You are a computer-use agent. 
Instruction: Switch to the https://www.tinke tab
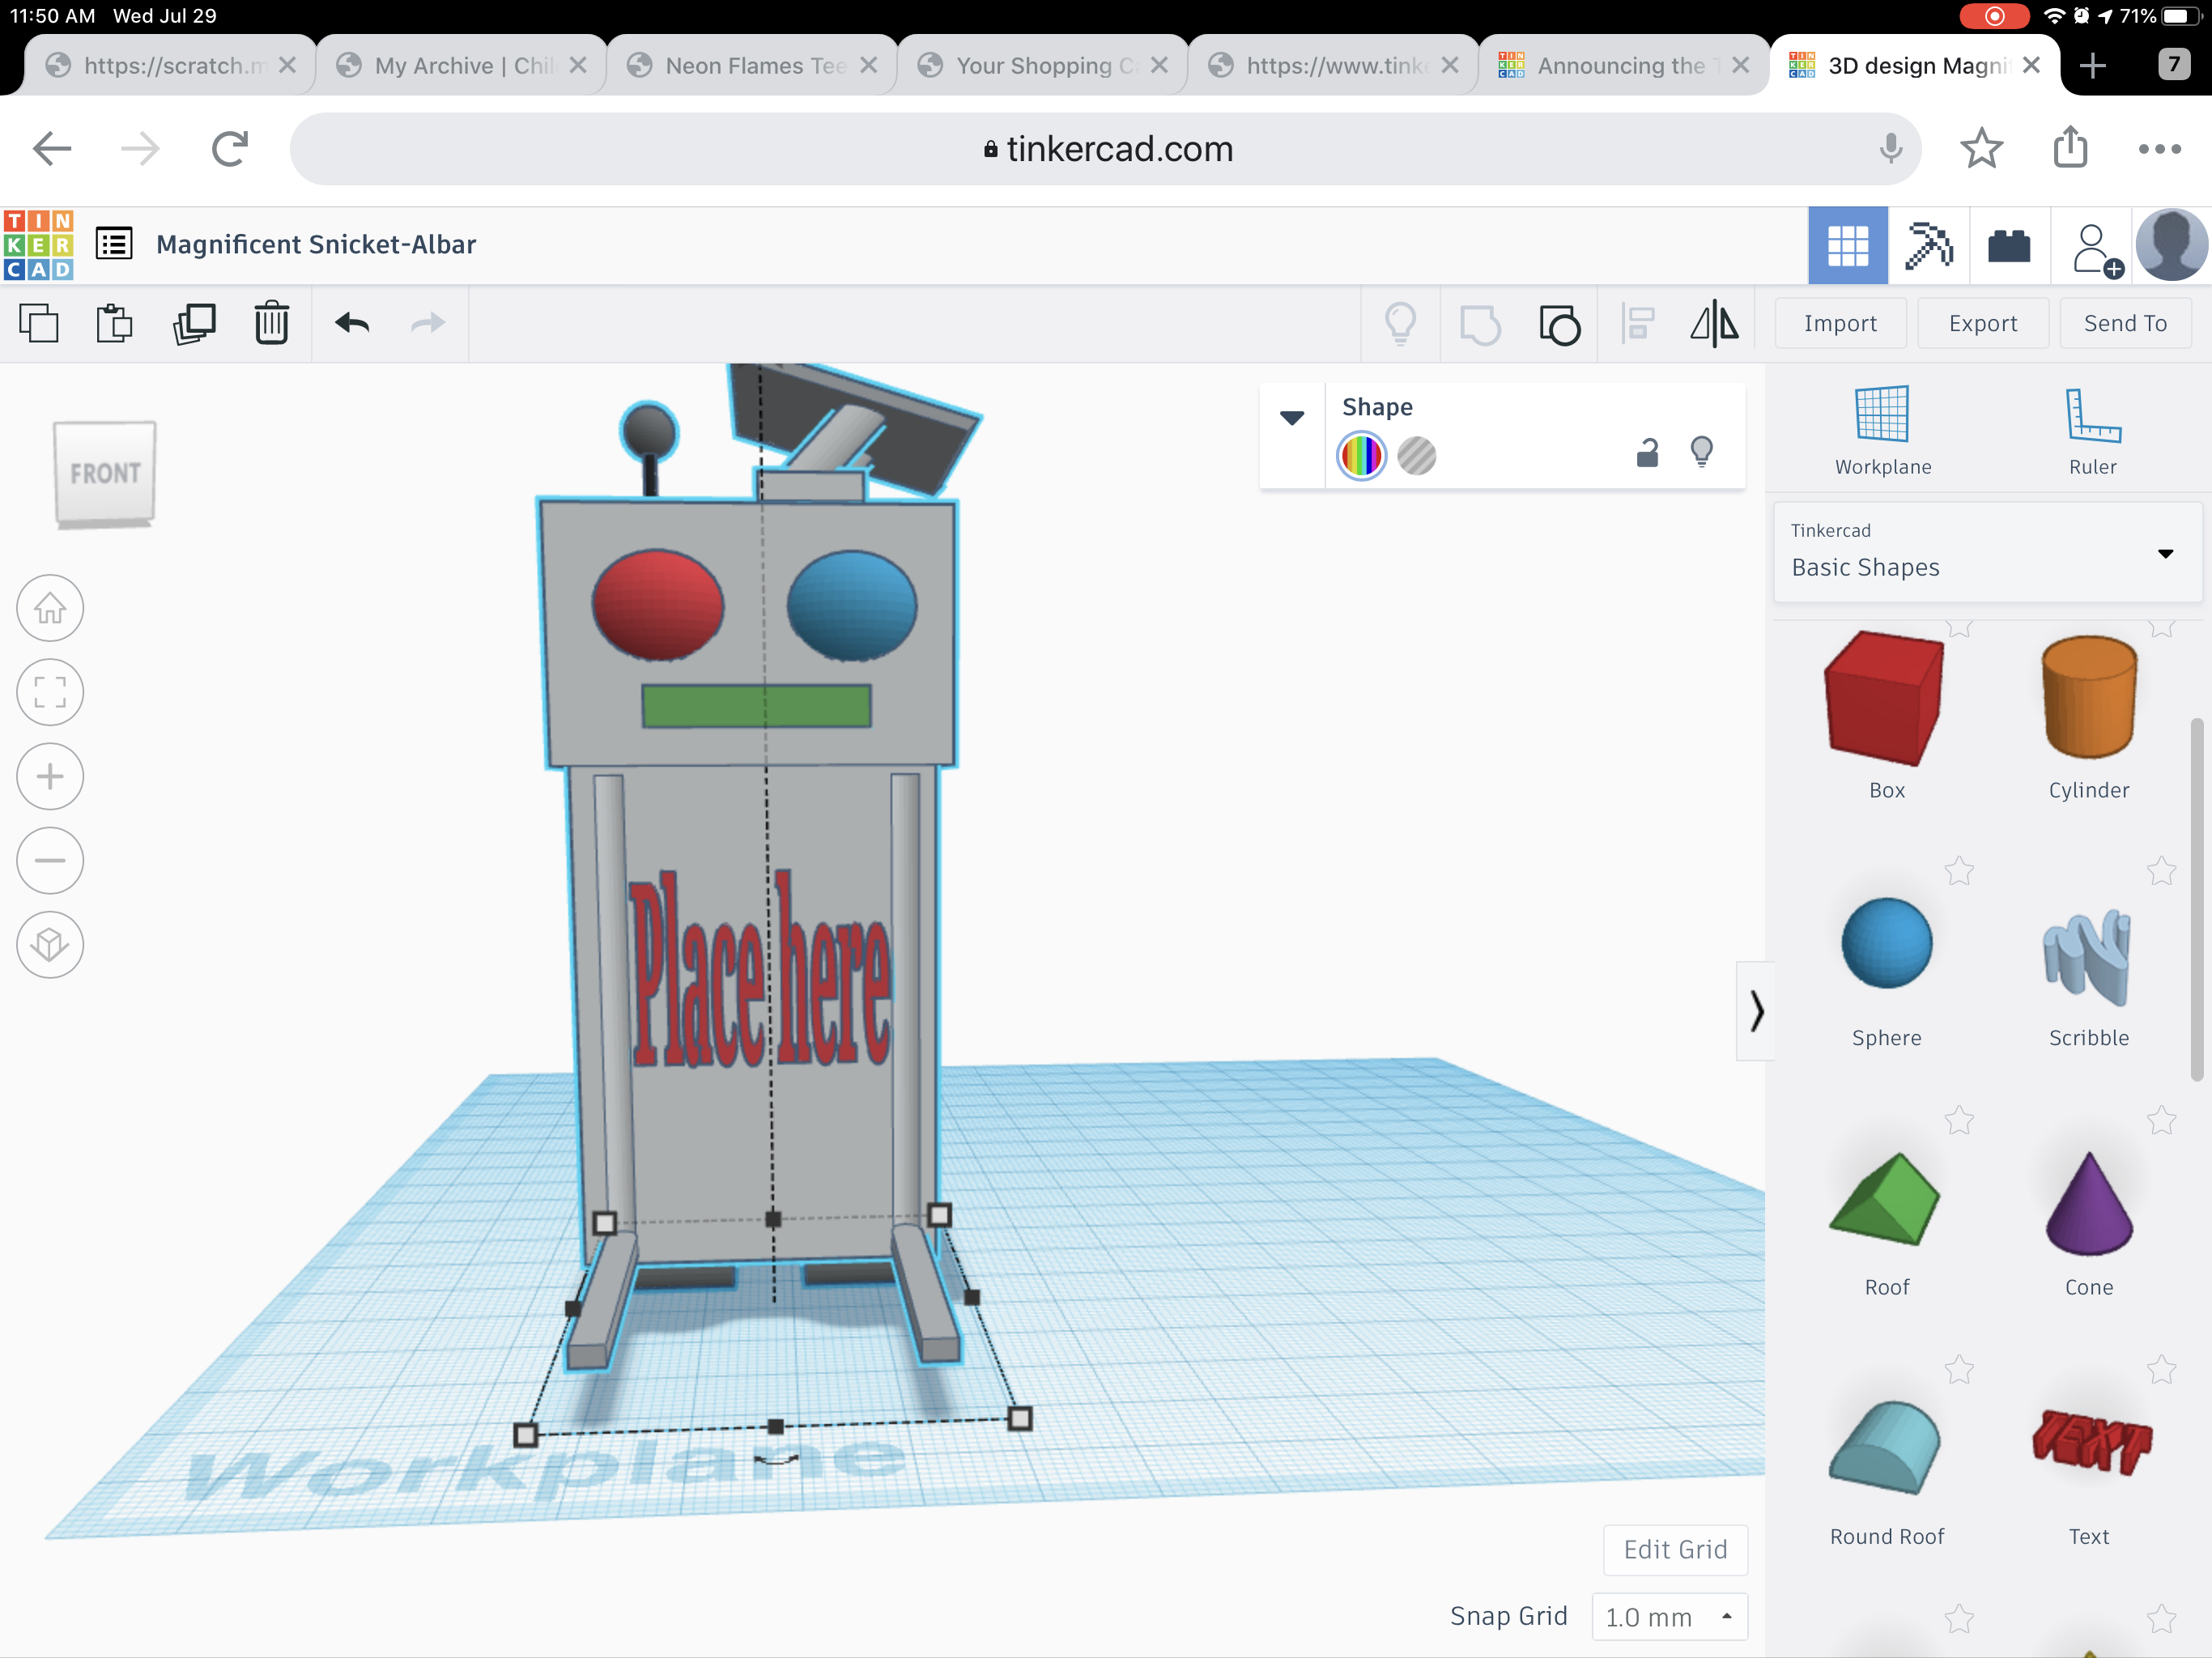tap(1334, 65)
